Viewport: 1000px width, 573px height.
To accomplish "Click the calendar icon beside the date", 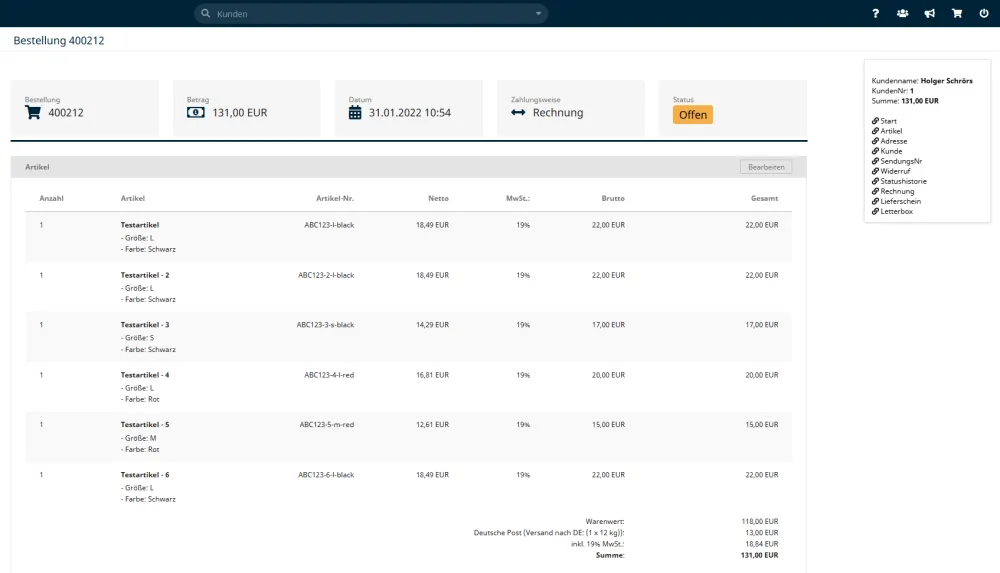I will (355, 112).
